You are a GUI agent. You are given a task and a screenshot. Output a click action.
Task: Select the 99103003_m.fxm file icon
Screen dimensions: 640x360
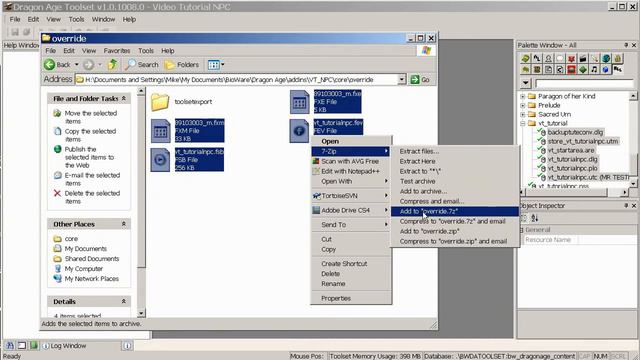coord(160,131)
